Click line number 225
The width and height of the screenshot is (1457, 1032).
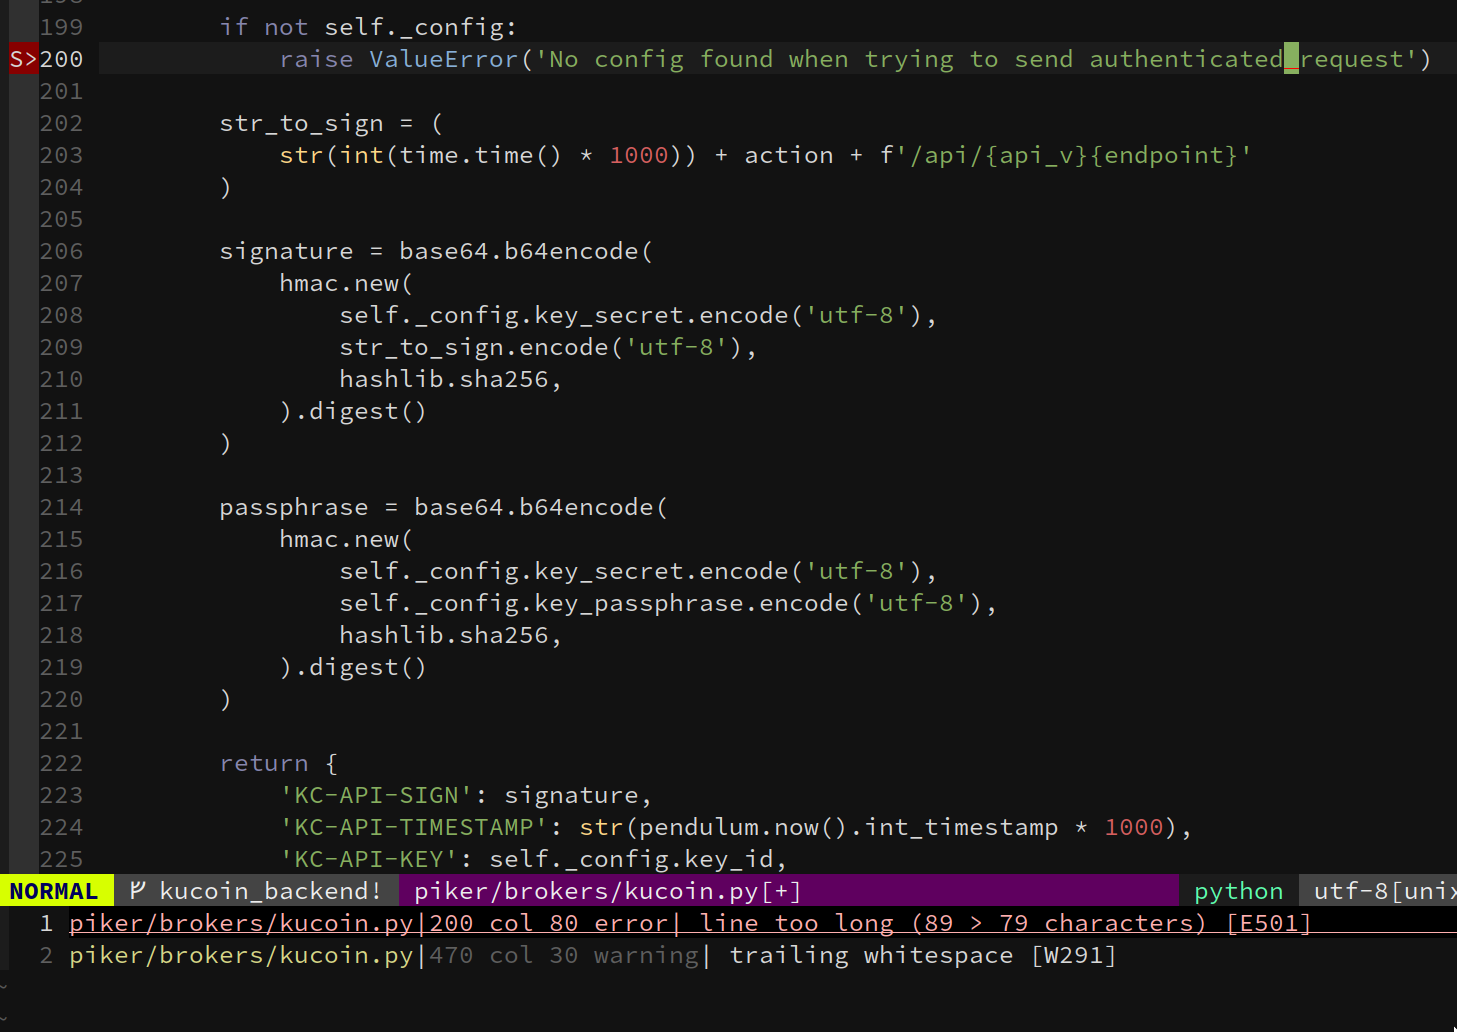click(x=61, y=859)
